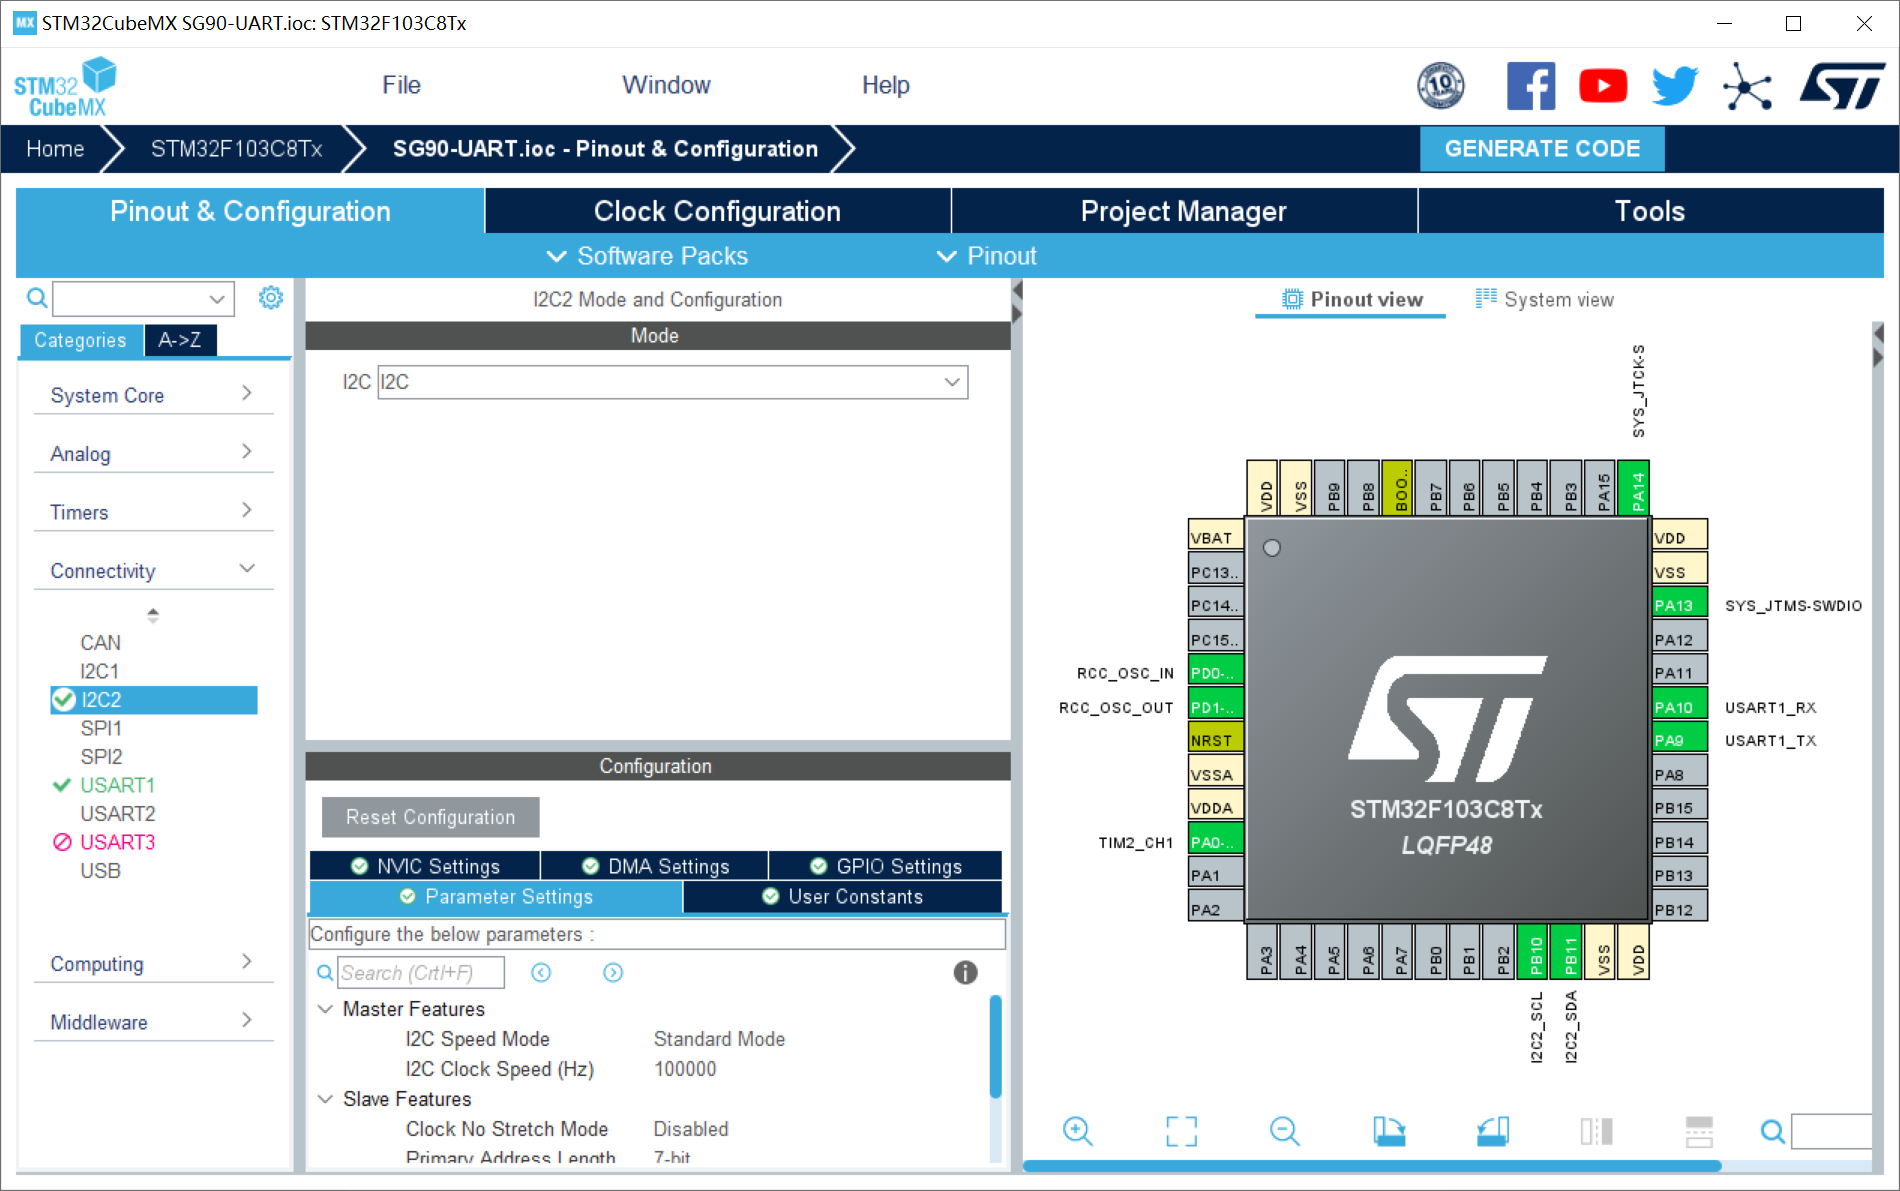
Task: Rotate the chip counter-clockwise
Action: click(x=1493, y=1131)
